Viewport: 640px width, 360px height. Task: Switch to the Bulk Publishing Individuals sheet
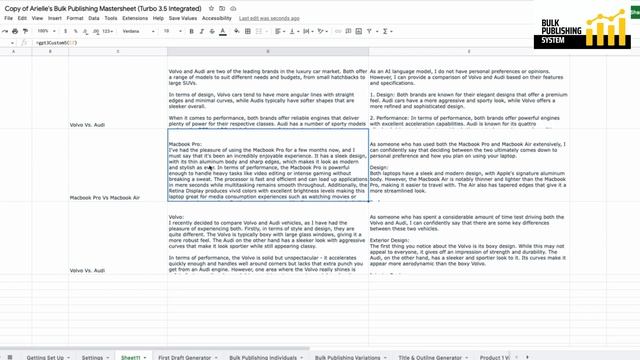point(263,357)
